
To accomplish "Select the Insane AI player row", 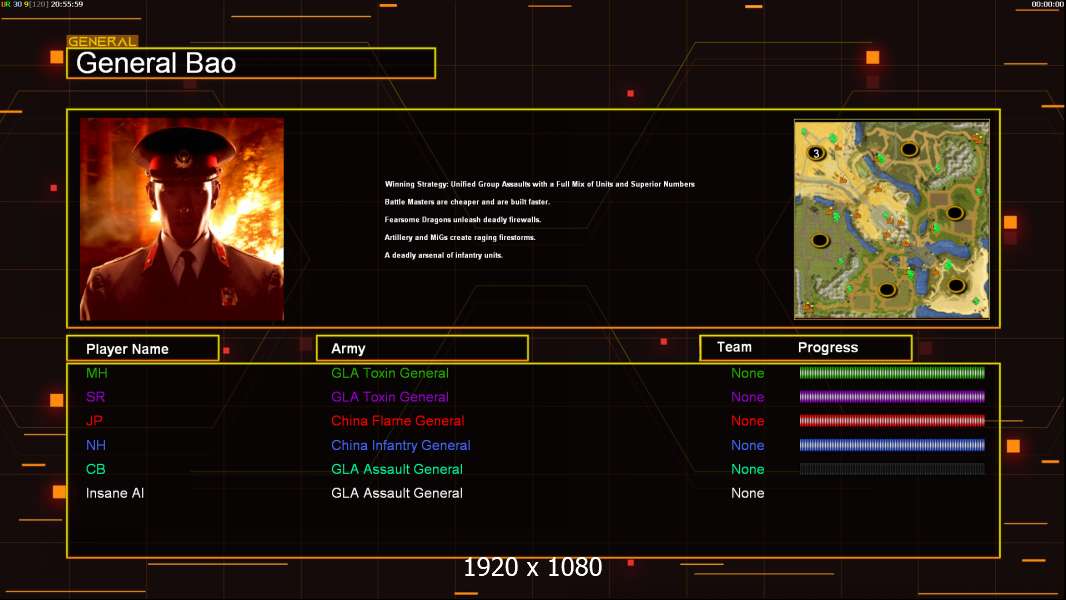I will click(533, 493).
